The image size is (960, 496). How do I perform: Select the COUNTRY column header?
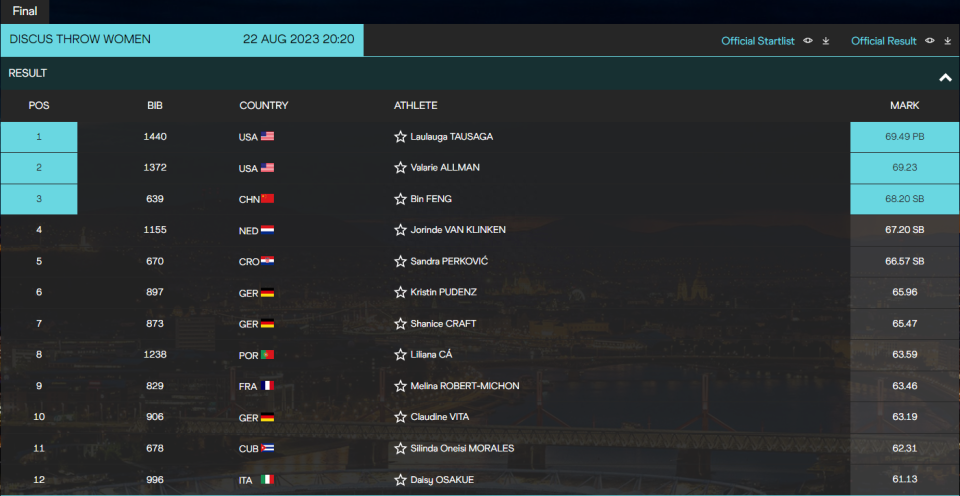[264, 106]
